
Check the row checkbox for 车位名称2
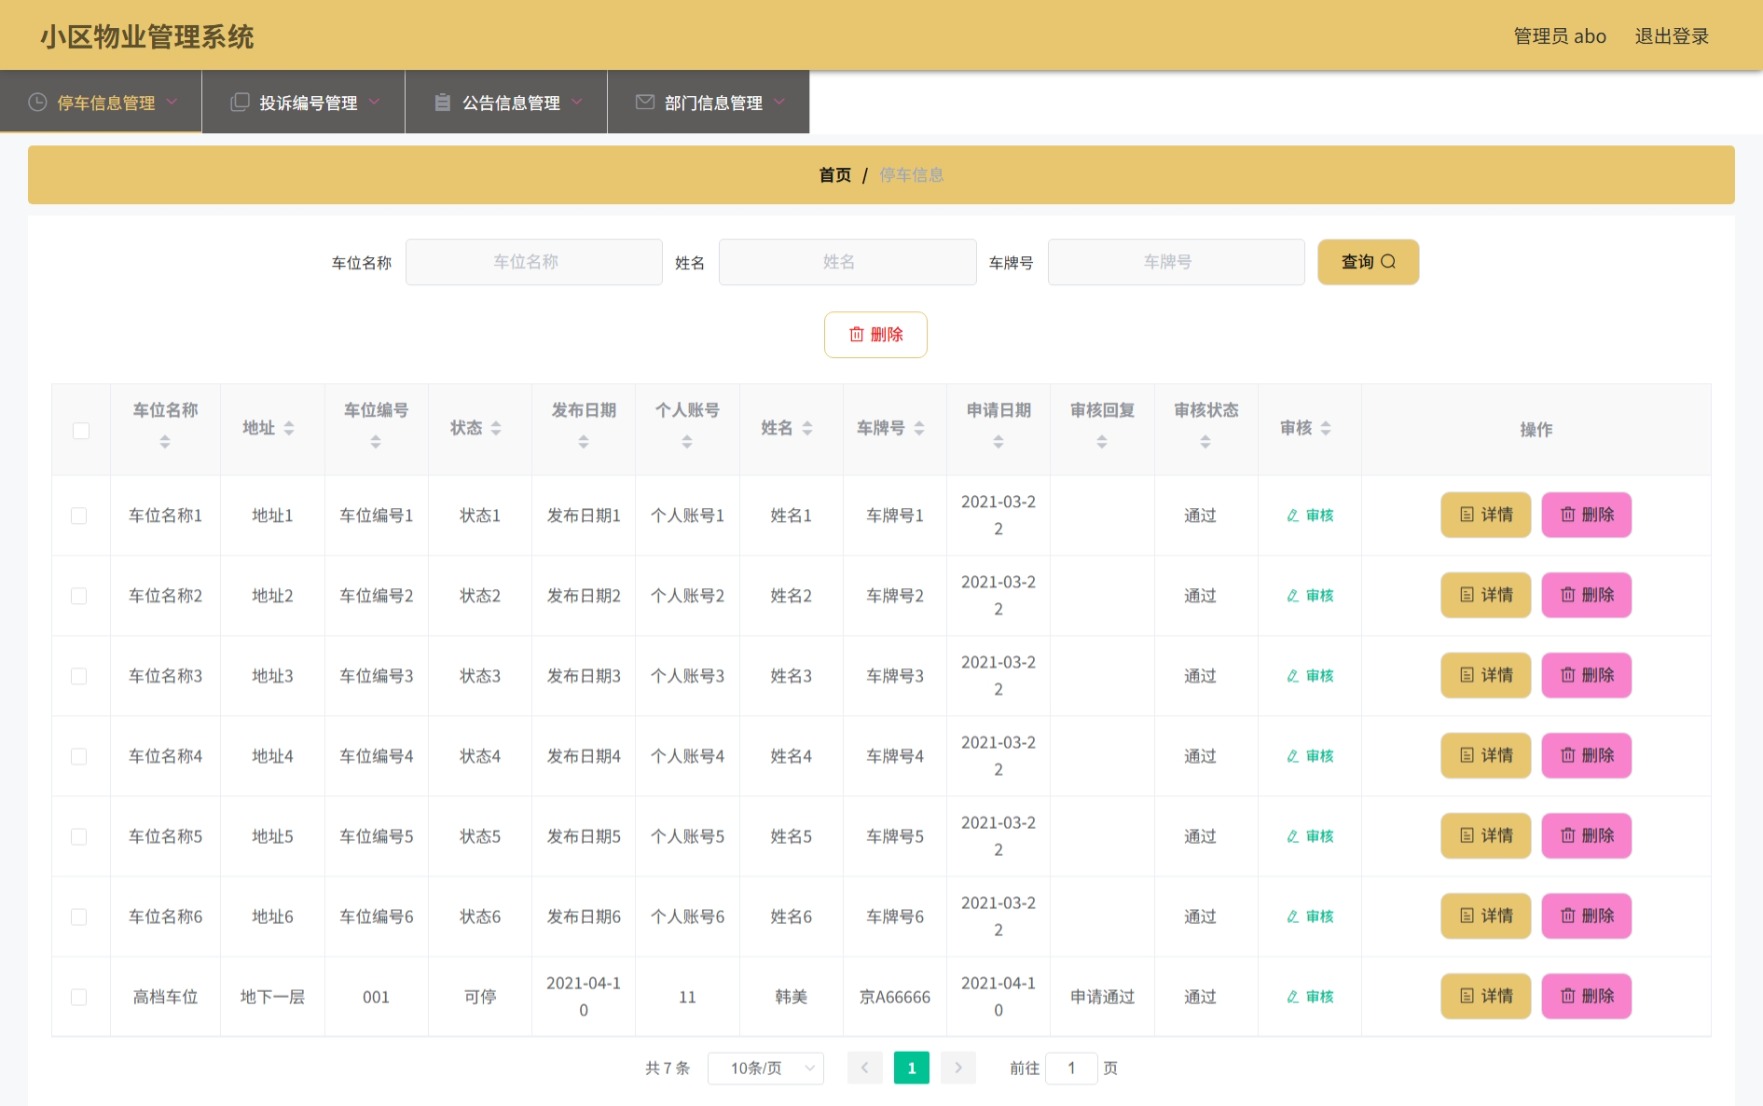pyautogui.click(x=79, y=596)
